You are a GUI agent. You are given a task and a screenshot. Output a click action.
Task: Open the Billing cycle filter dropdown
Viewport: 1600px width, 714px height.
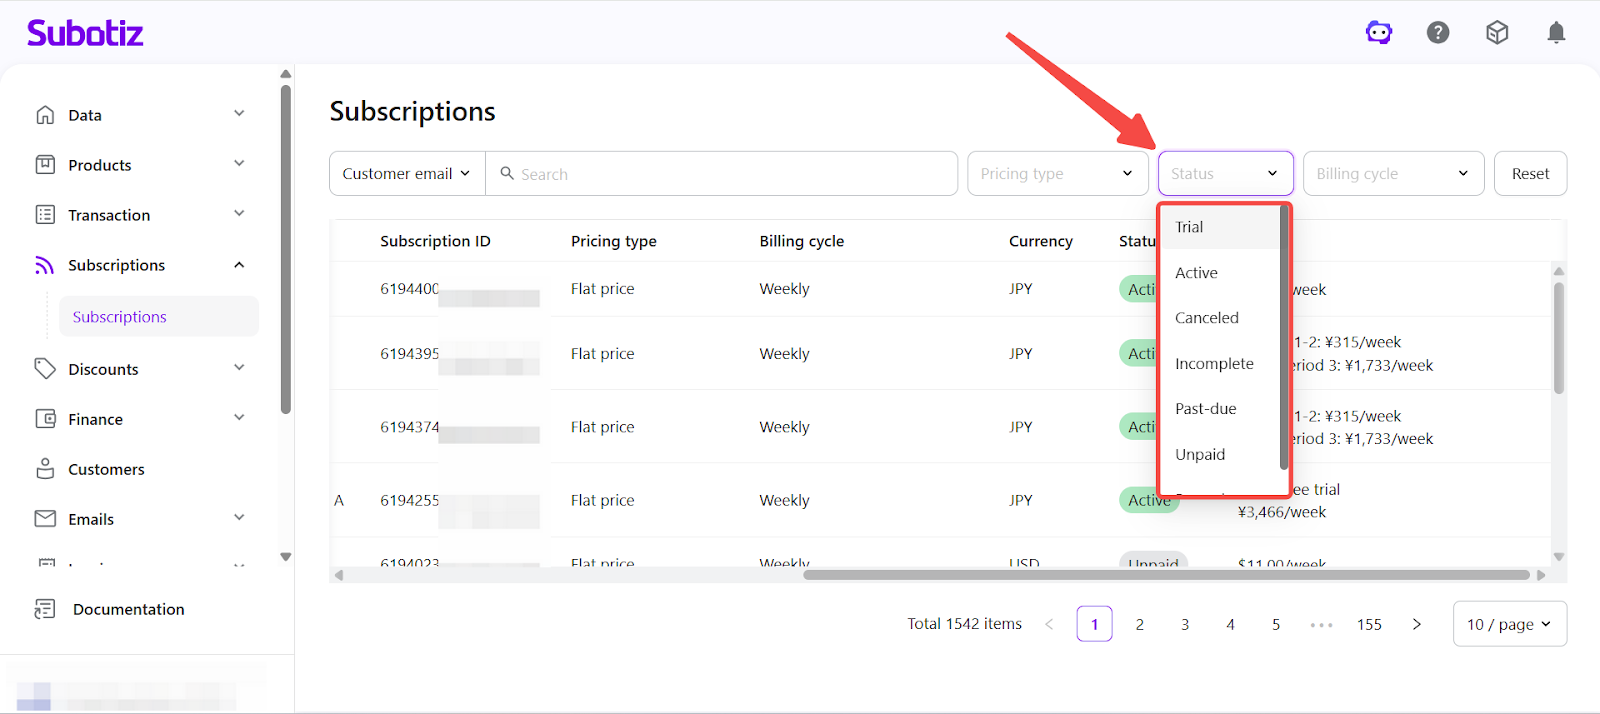(1392, 174)
